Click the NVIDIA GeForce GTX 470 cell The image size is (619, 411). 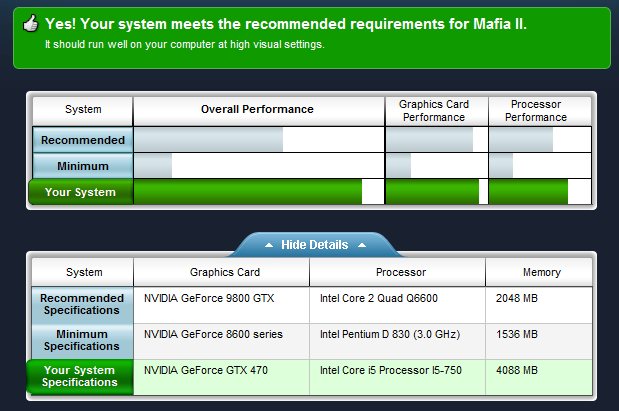[221, 377]
